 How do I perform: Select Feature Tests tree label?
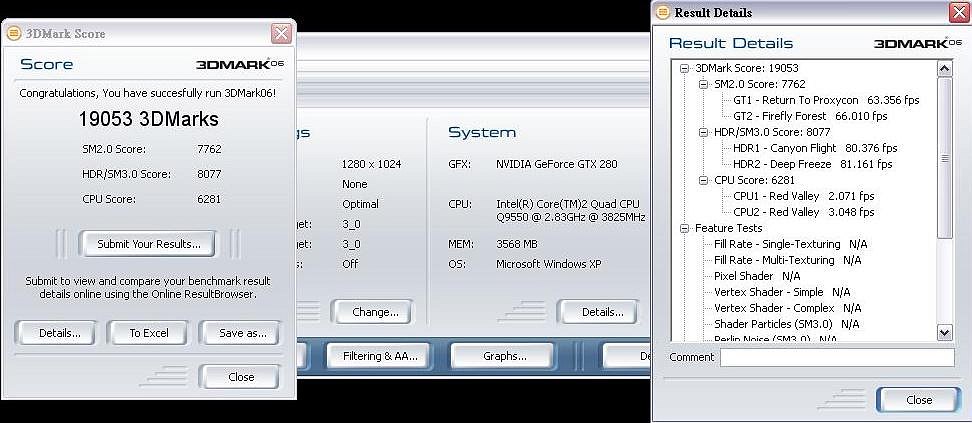point(728,228)
